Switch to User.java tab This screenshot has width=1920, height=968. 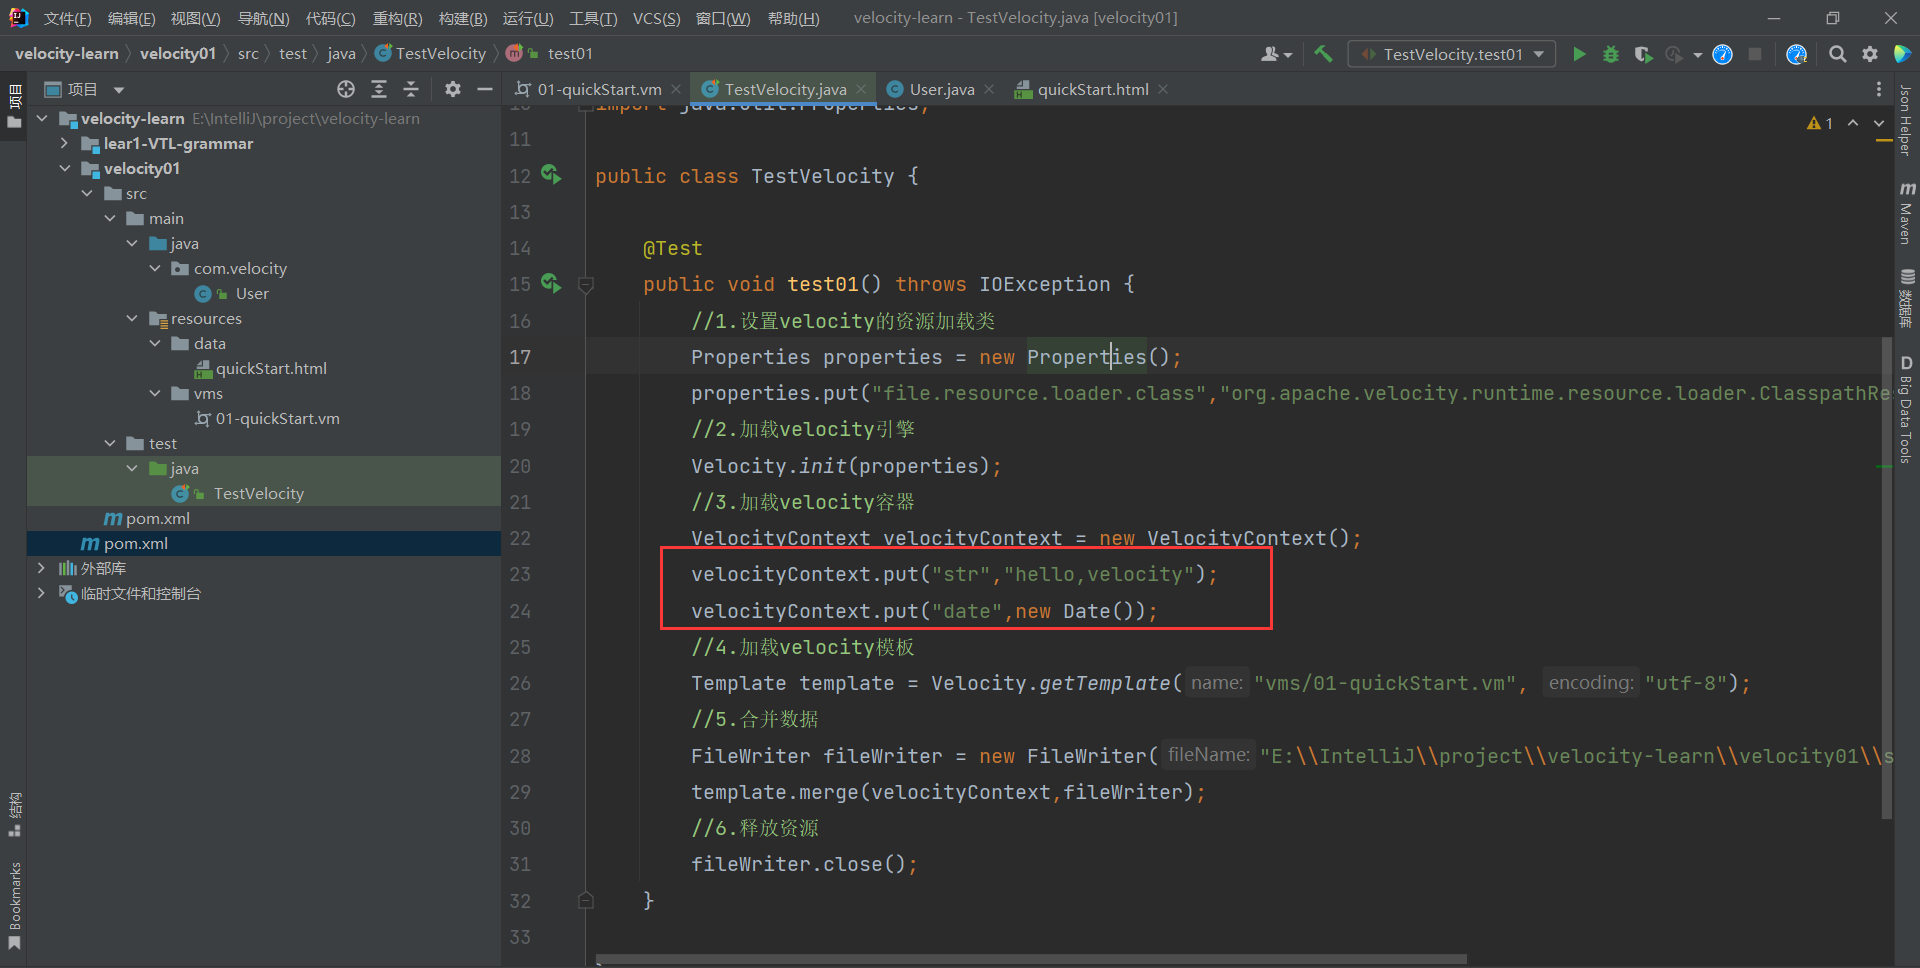pyautogui.click(x=941, y=89)
